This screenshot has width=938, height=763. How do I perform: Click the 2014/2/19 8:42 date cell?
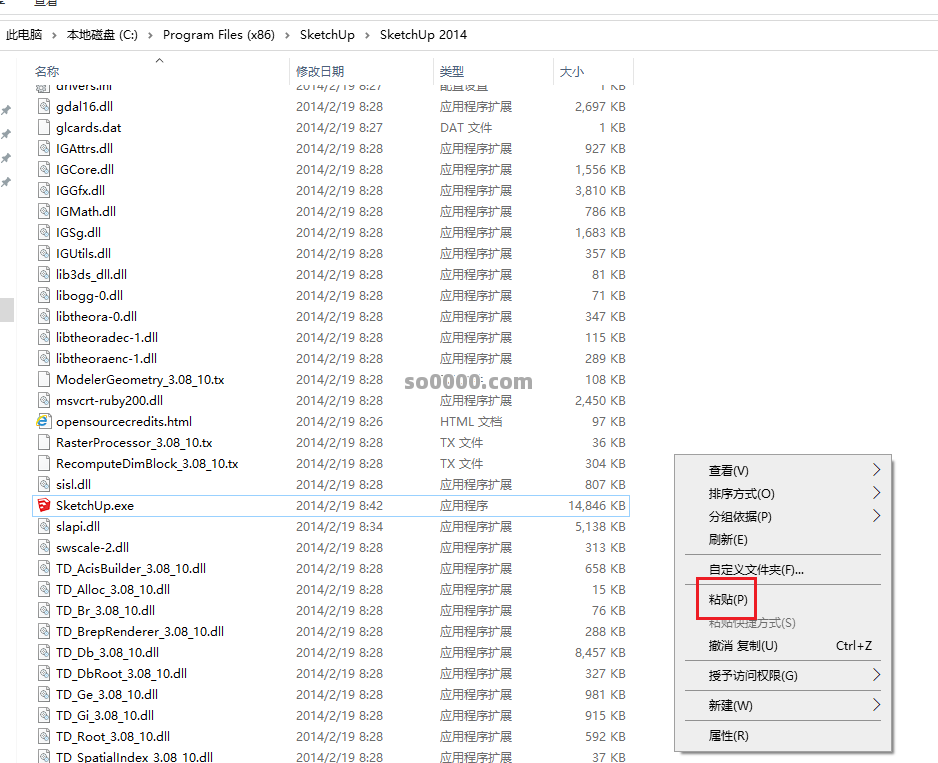tap(339, 506)
